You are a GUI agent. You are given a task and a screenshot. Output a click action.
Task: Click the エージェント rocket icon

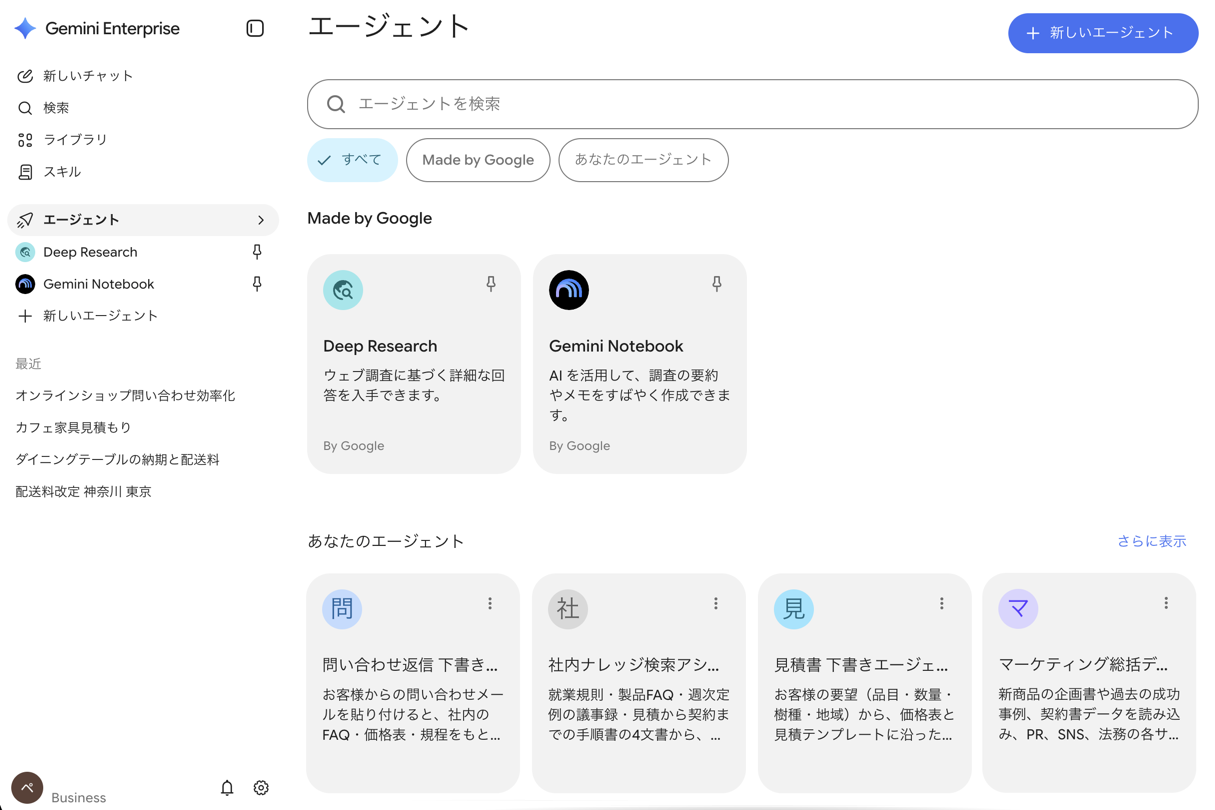point(25,220)
